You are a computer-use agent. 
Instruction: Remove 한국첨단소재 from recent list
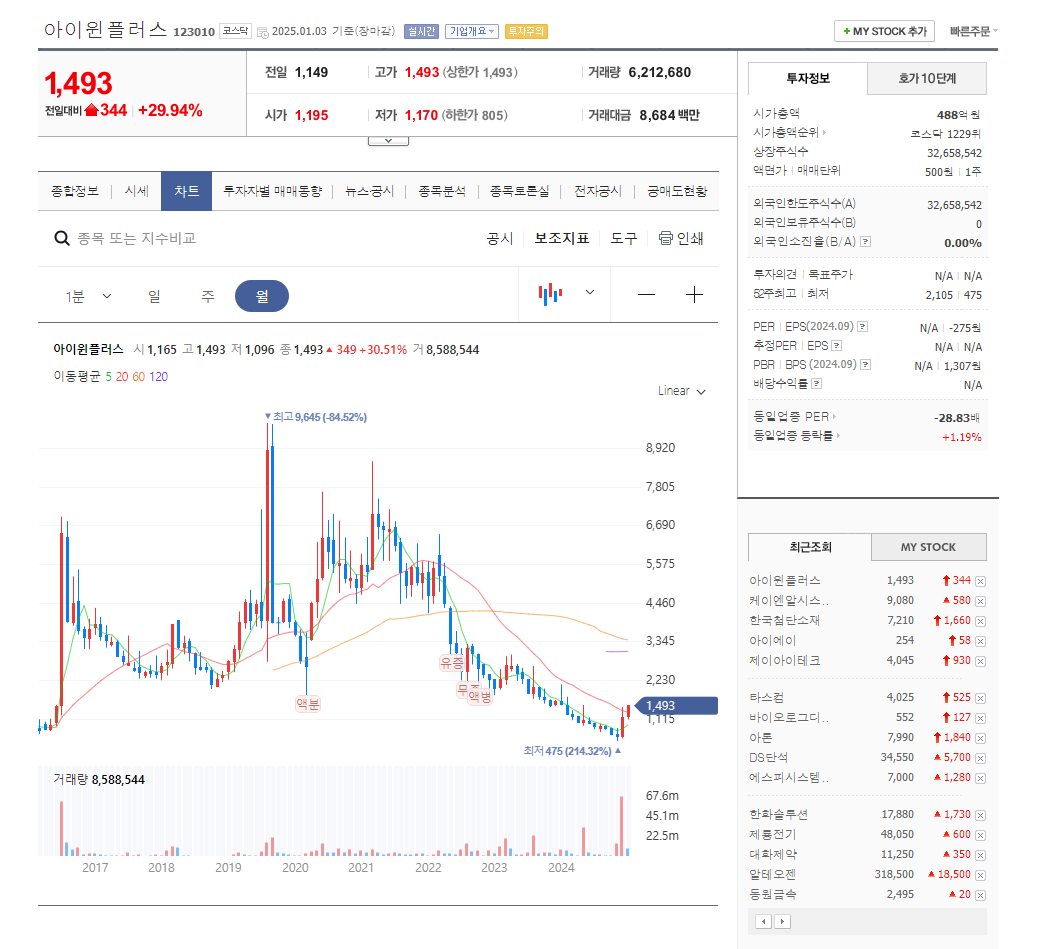click(980, 621)
